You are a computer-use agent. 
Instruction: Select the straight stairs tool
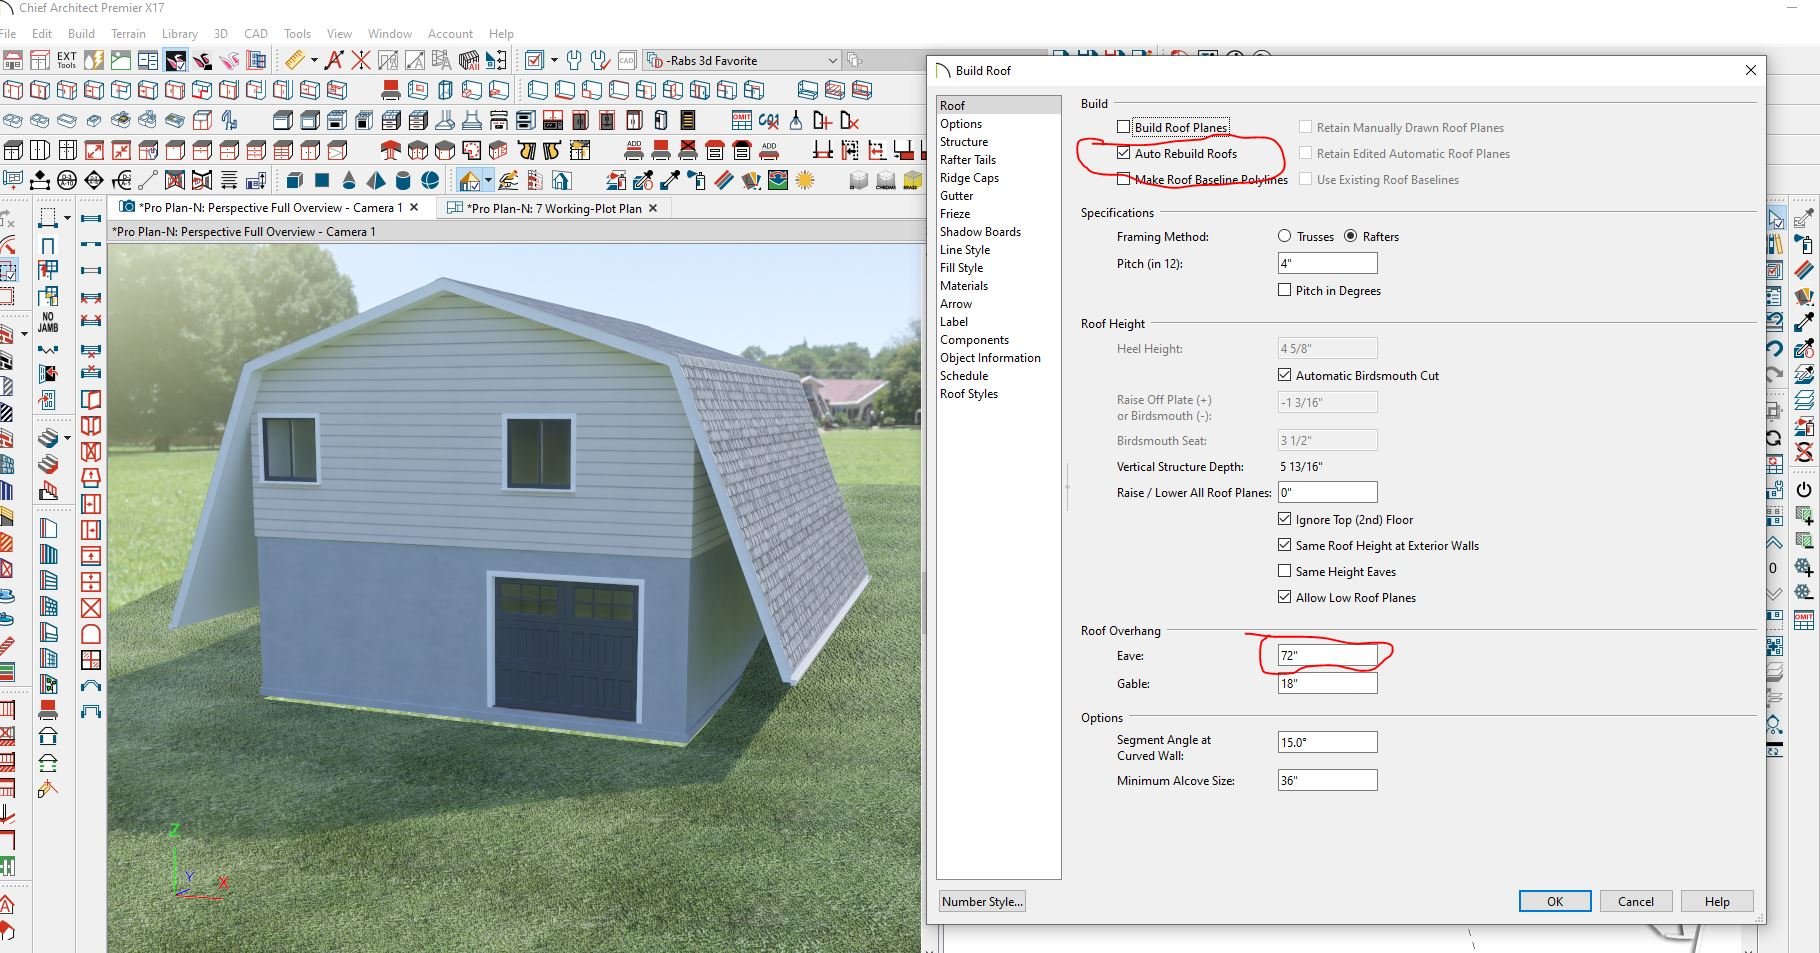coord(49,439)
